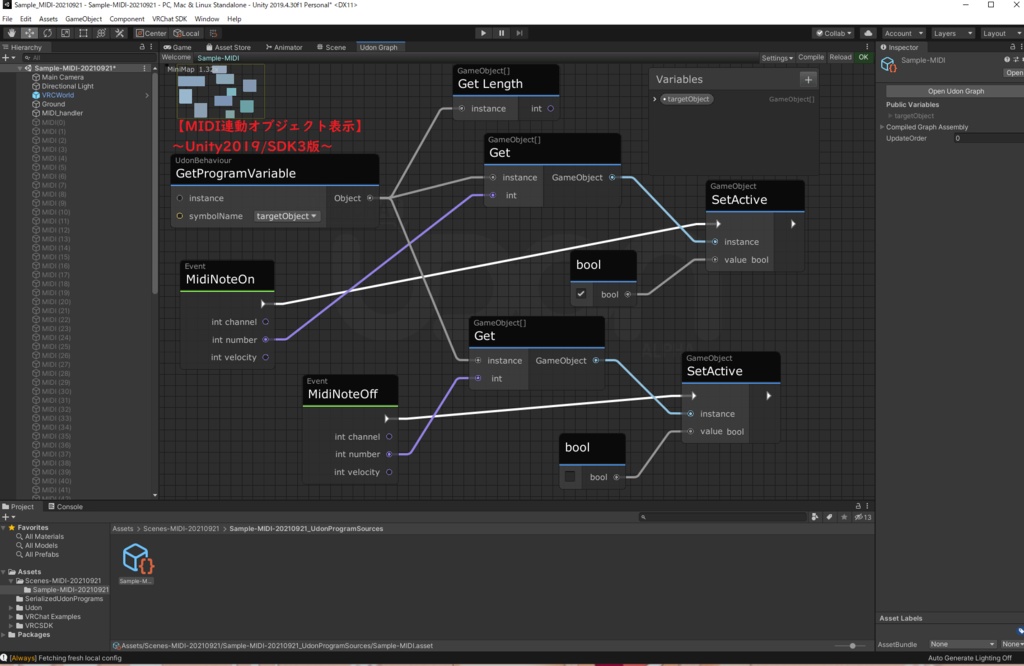Check the bool checkbox in lower bool node
This screenshot has width=1024, height=666.
pos(570,477)
